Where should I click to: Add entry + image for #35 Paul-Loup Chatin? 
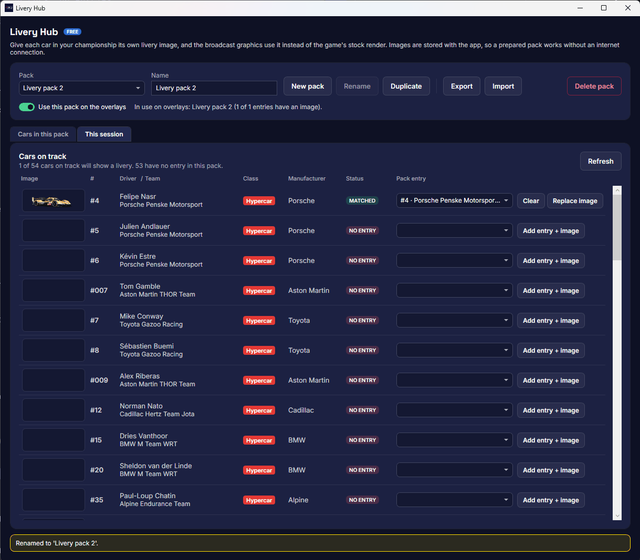551,500
